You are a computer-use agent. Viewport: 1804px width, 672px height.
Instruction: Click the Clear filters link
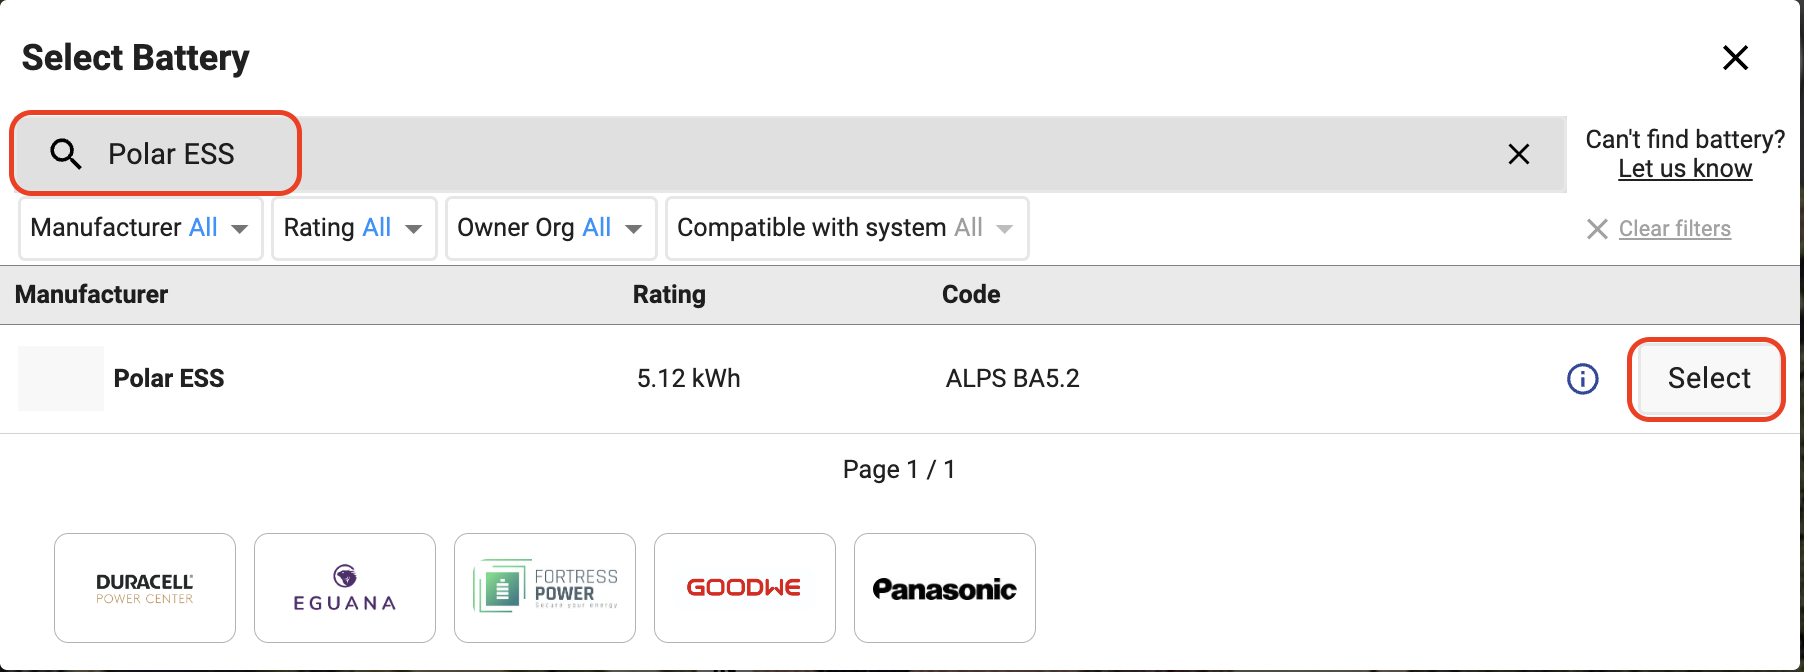point(1674,229)
